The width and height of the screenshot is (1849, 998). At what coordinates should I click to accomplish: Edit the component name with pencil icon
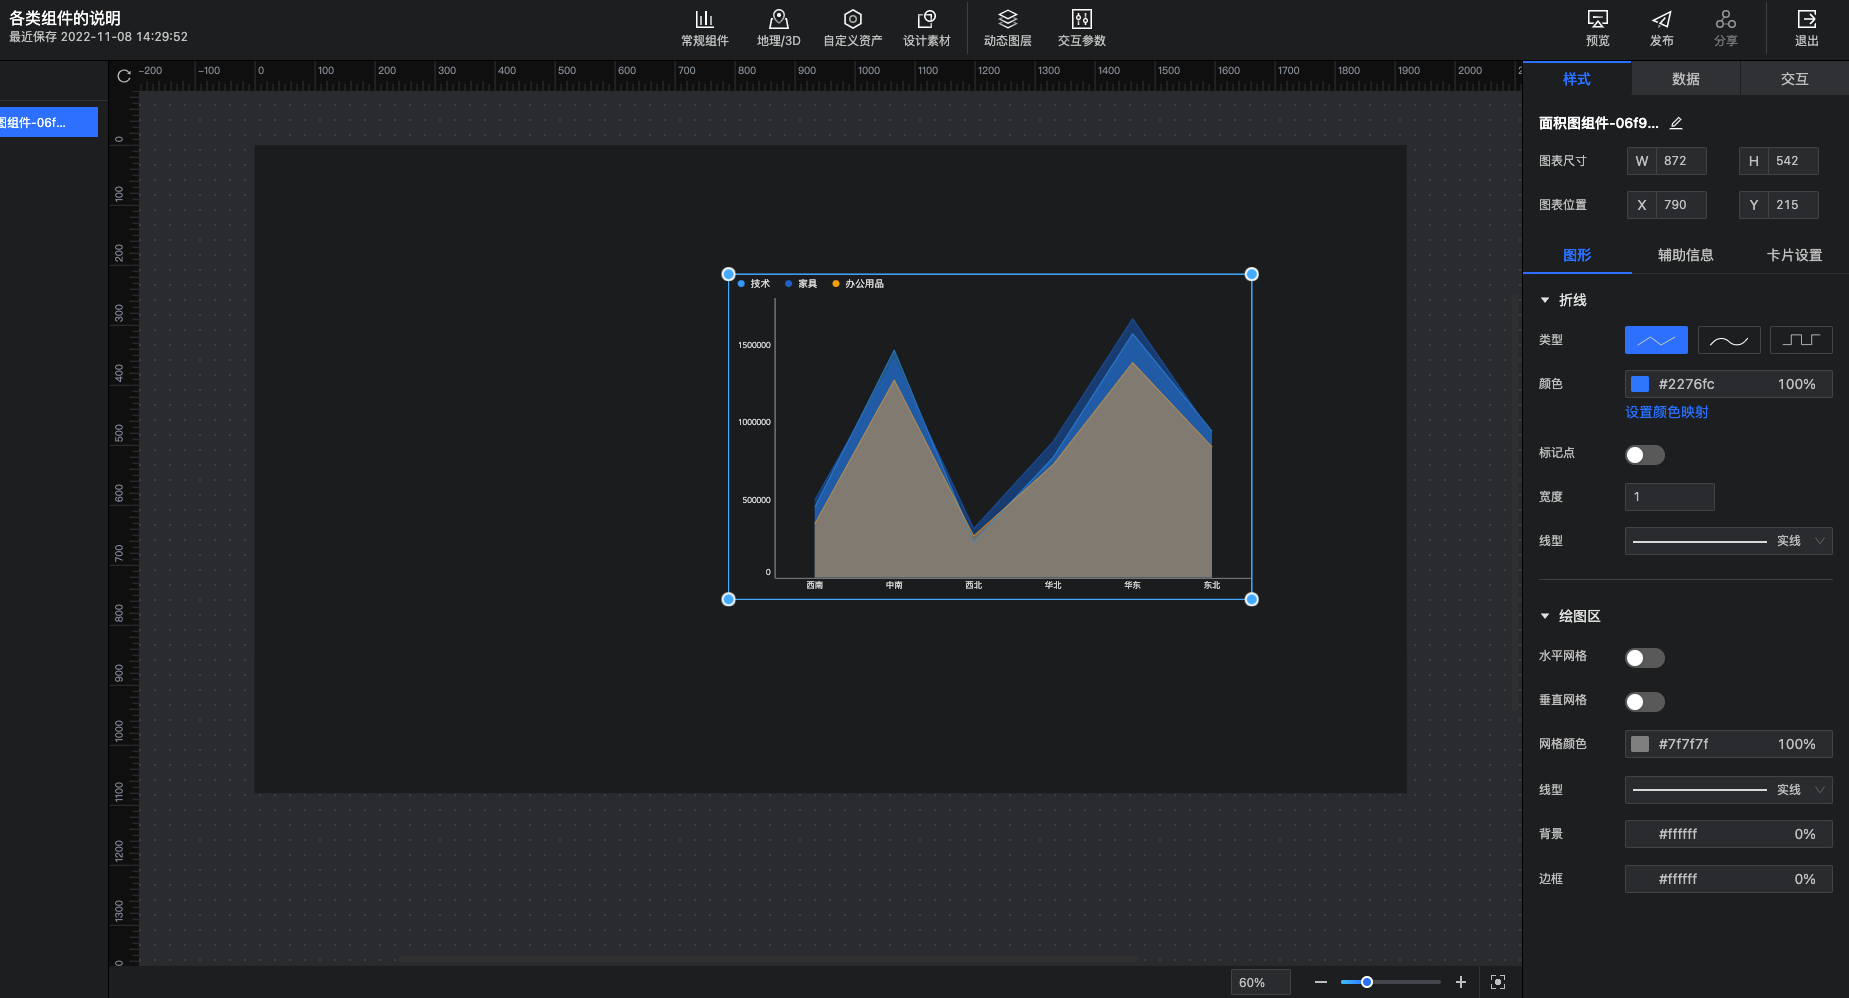point(1676,123)
